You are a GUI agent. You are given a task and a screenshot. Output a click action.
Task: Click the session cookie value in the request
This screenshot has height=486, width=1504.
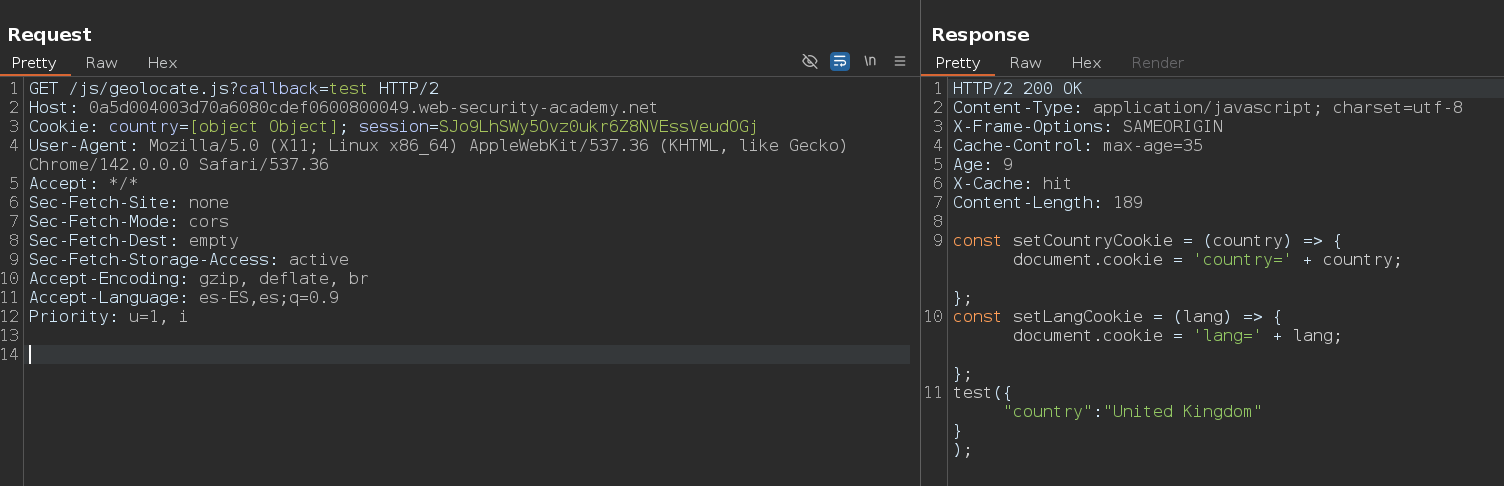[x=597, y=127]
